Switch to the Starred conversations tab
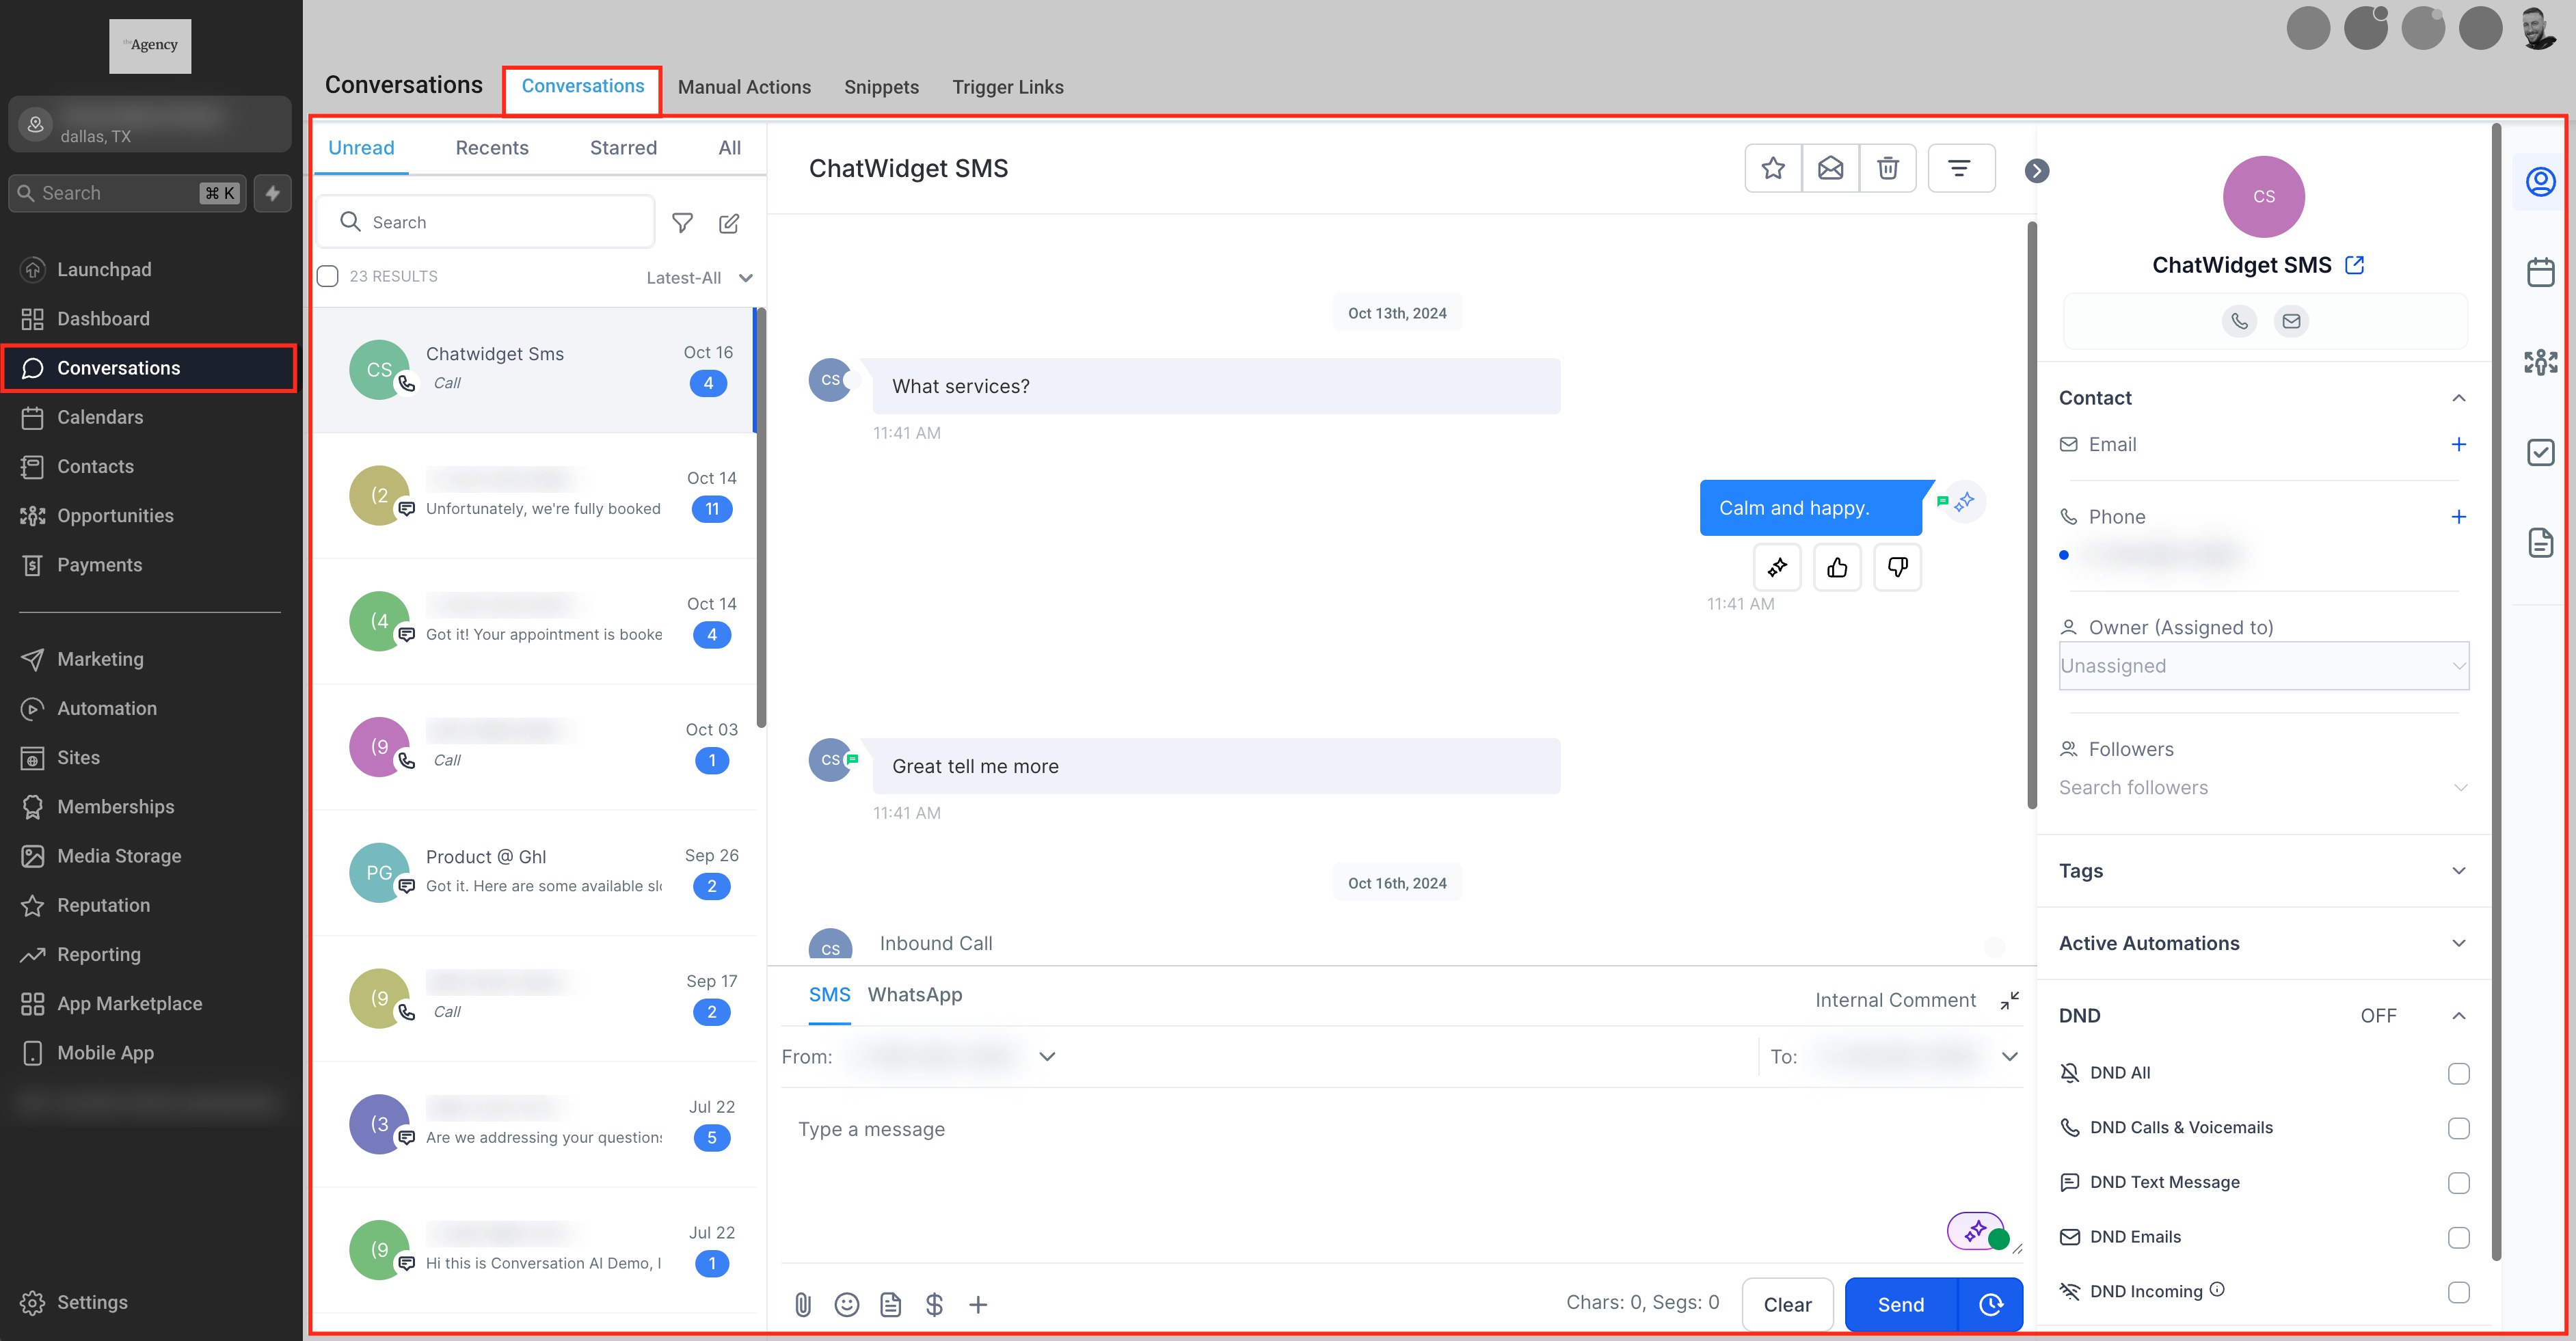The image size is (2576, 1341). point(623,148)
